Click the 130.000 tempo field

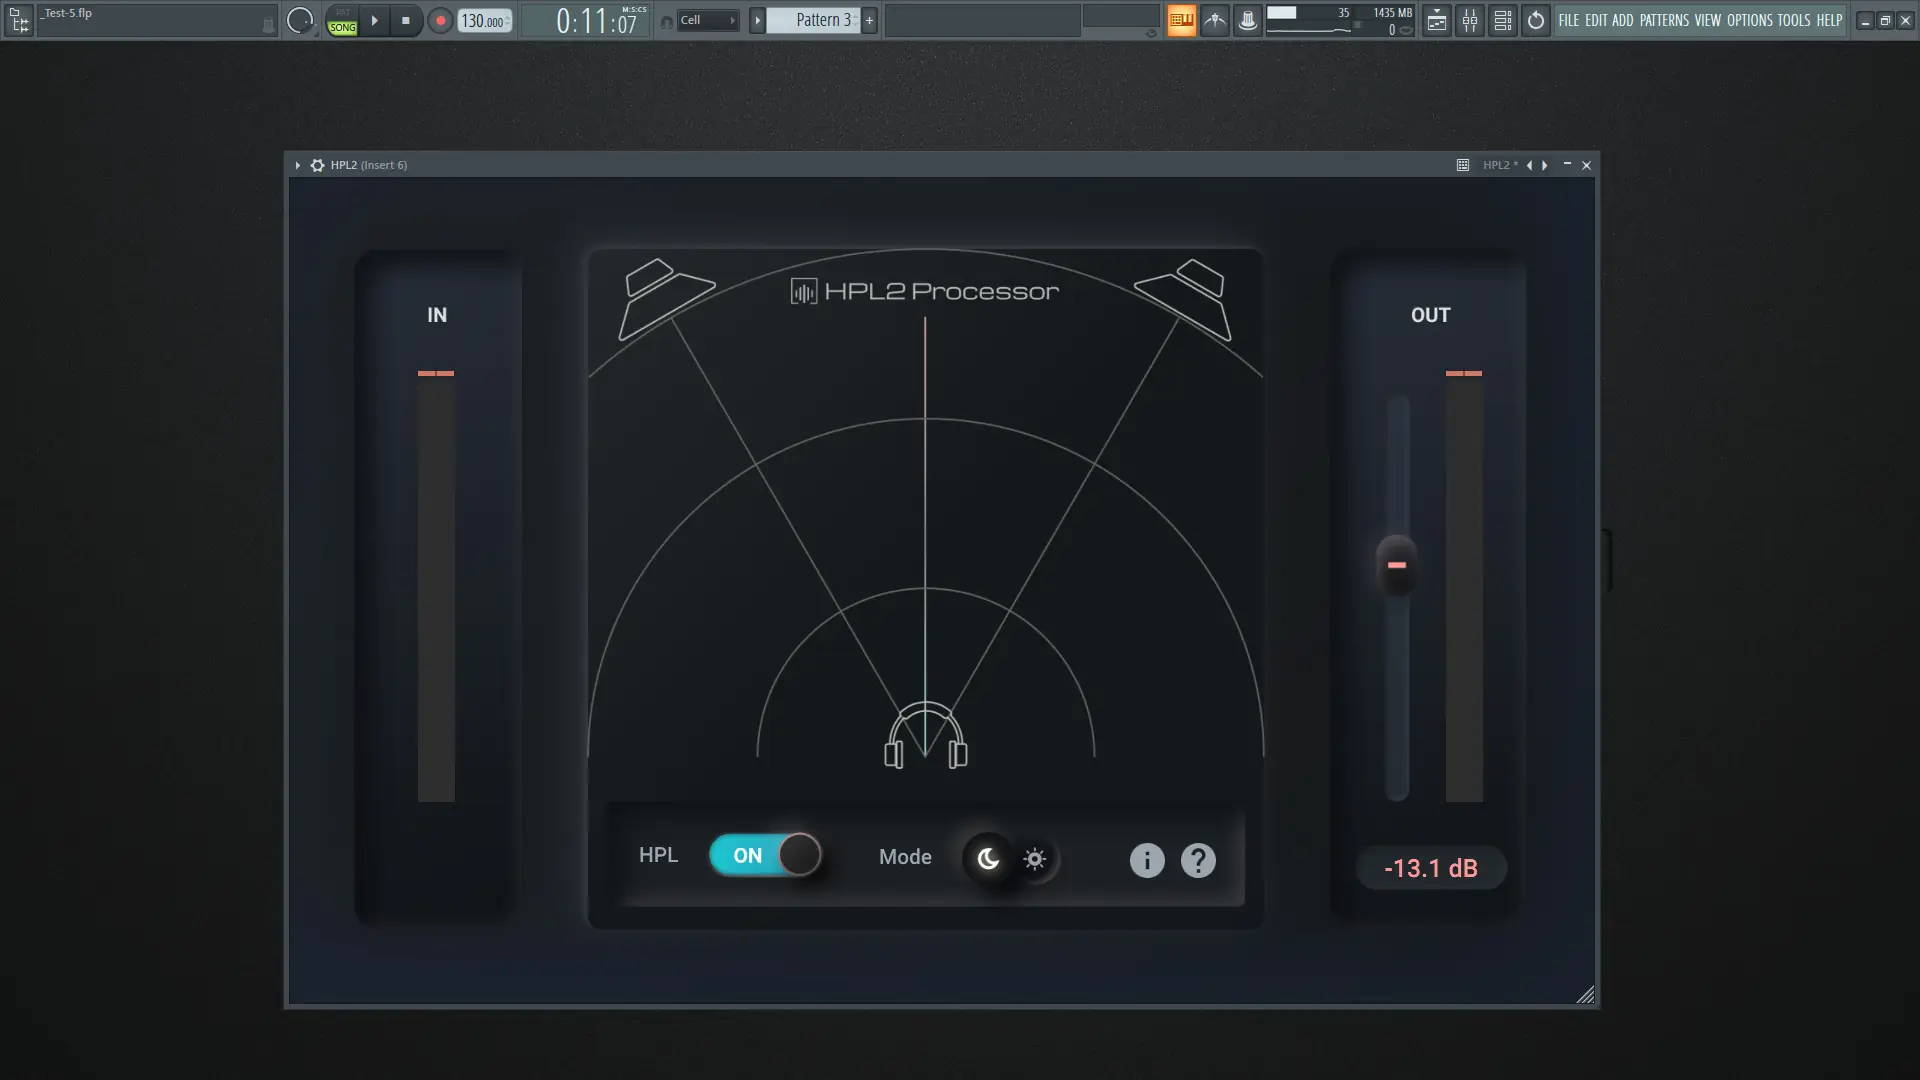click(x=483, y=21)
